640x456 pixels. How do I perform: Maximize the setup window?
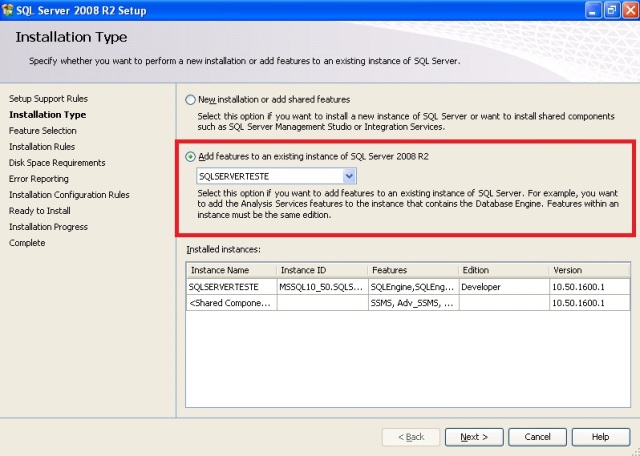(x=607, y=10)
